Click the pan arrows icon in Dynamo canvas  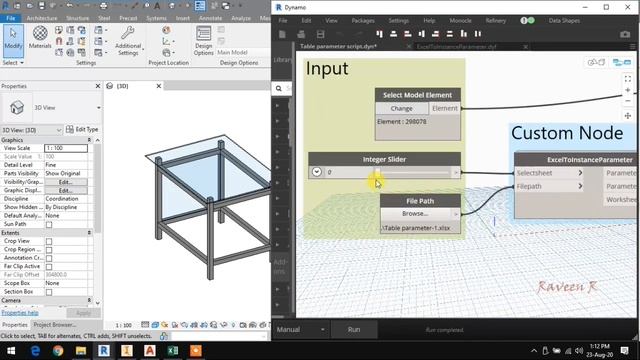click(628, 116)
